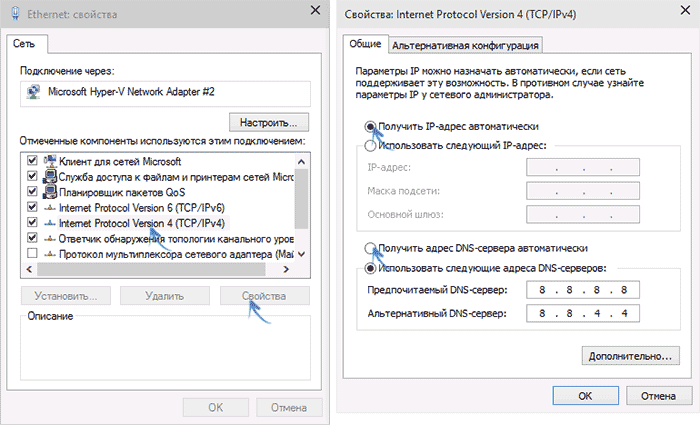Click OK in TCP/IPv4 properties dialog

click(585, 396)
